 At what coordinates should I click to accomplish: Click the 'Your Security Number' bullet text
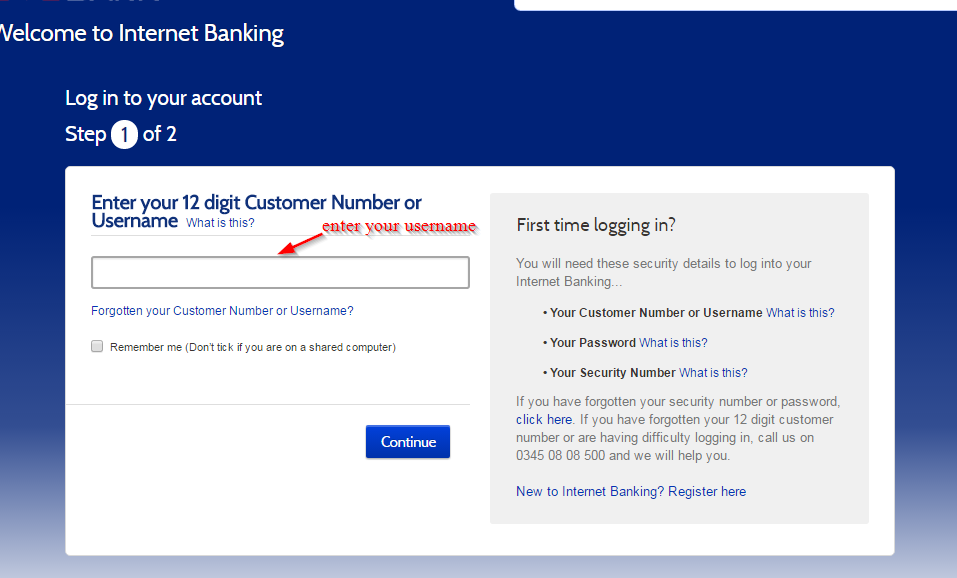tap(612, 372)
